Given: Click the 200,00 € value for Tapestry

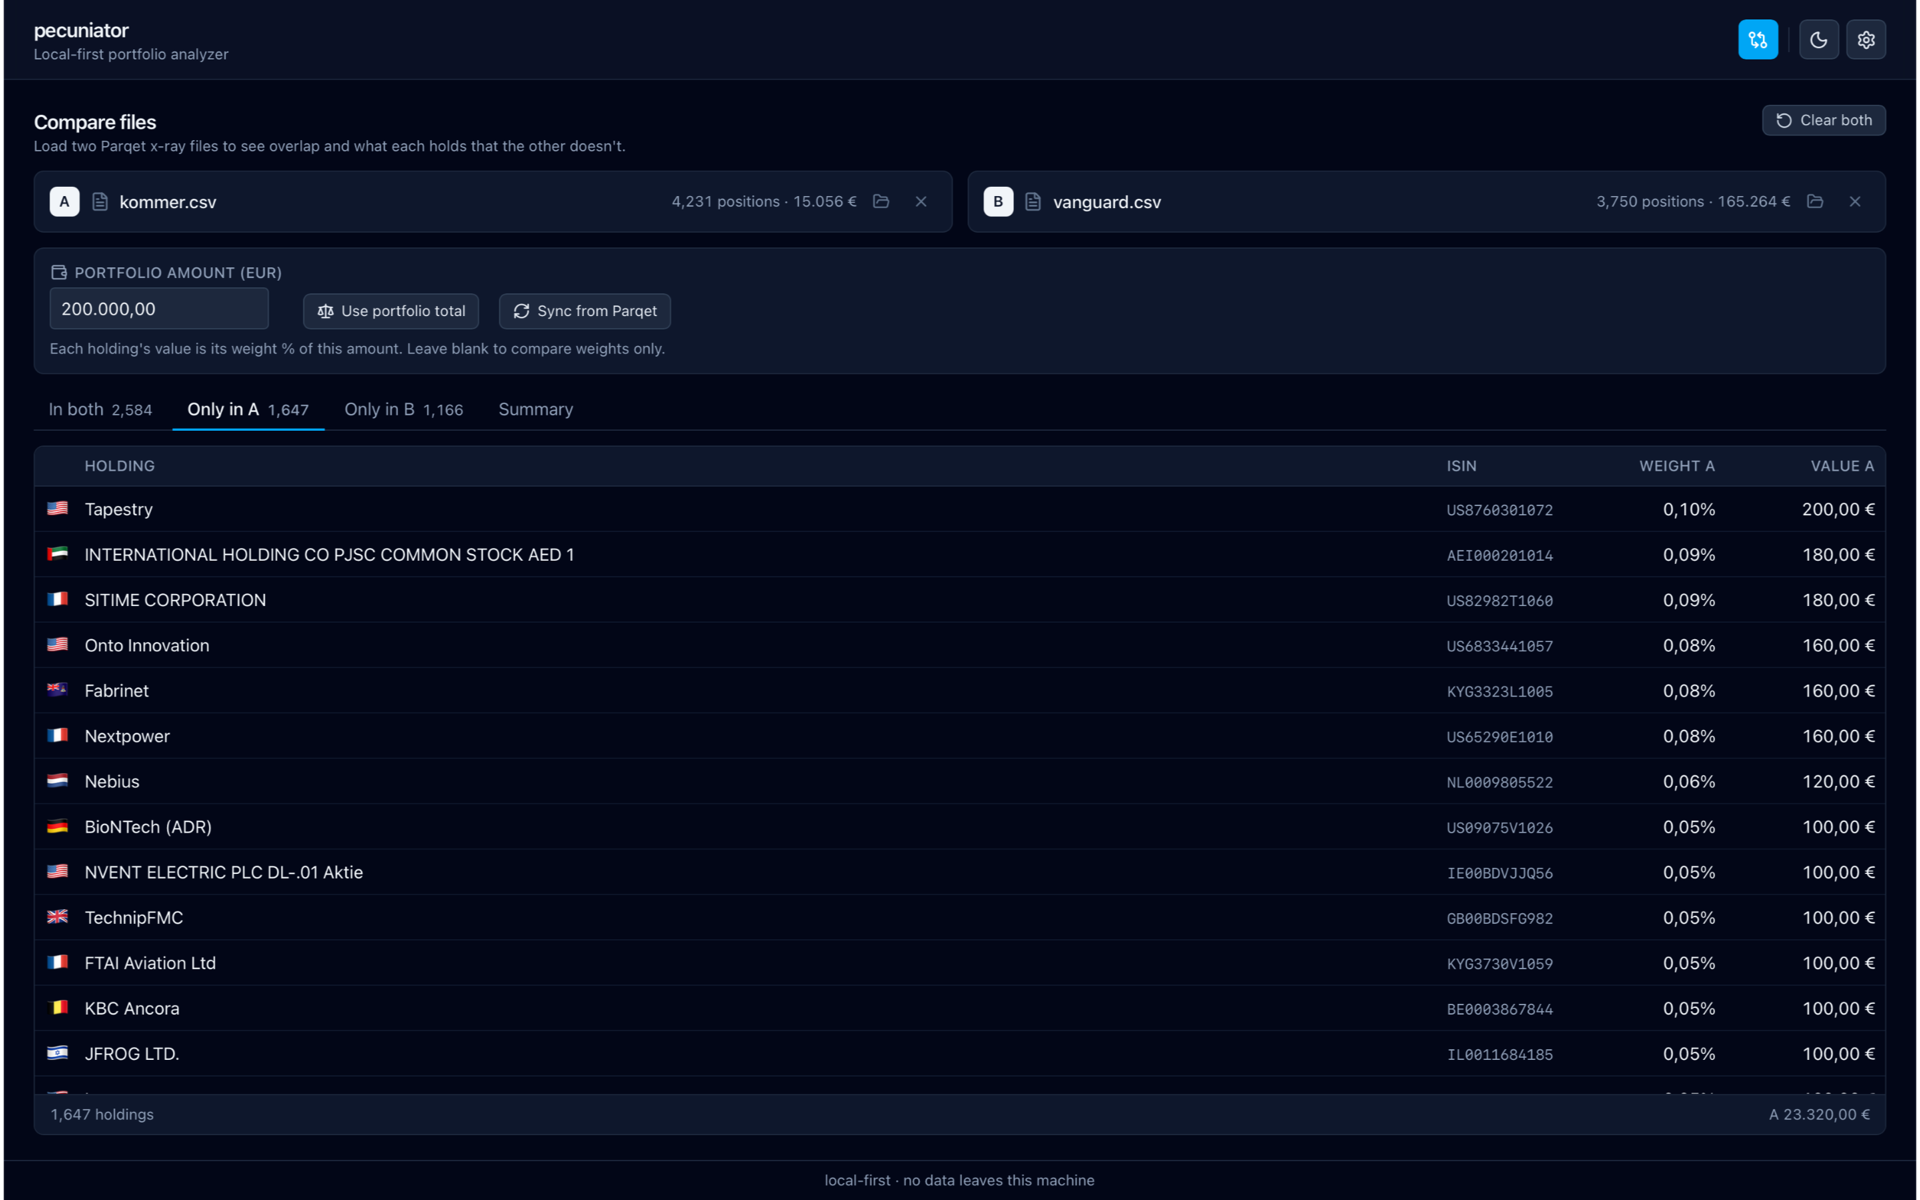Looking at the screenshot, I should click(1838, 510).
